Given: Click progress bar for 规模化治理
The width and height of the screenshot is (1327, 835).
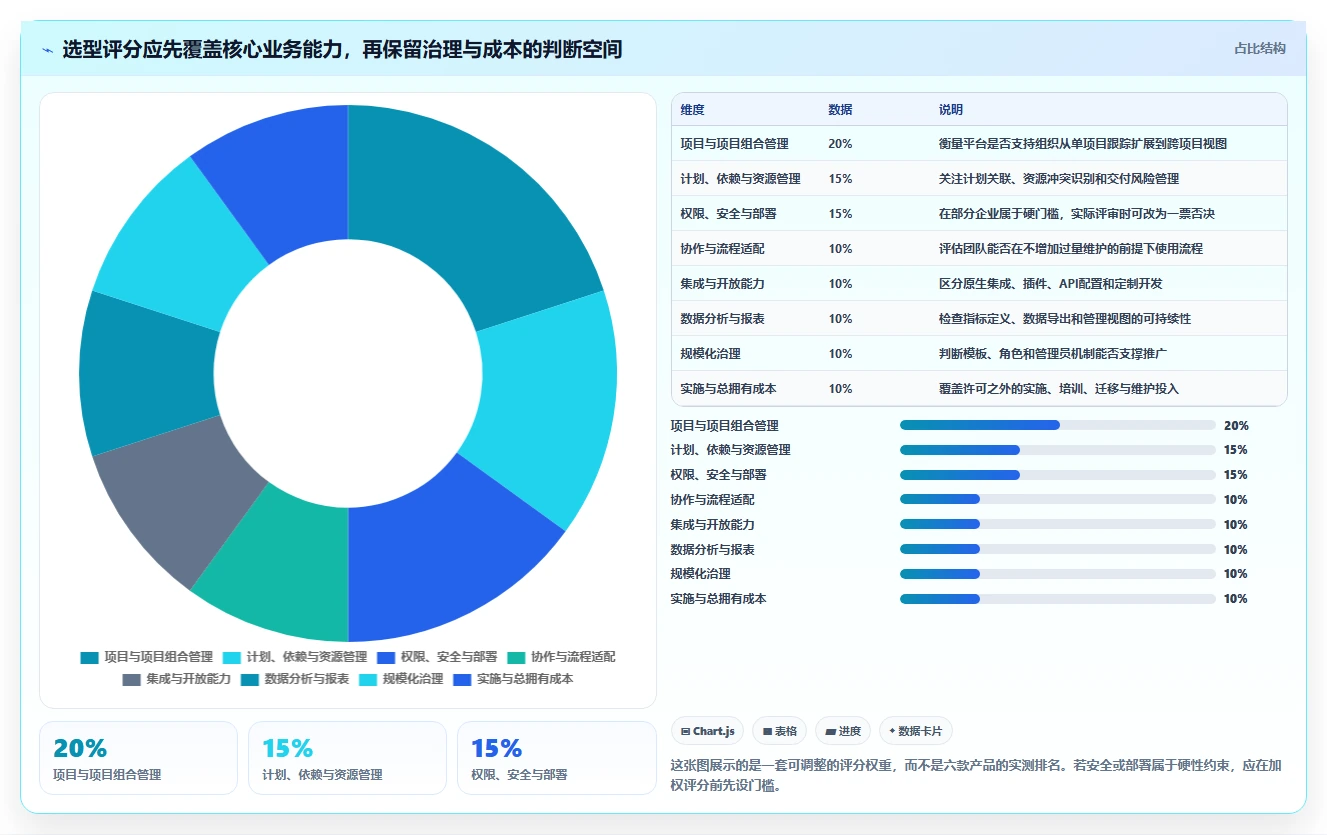Looking at the screenshot, I should point(1057,574).
